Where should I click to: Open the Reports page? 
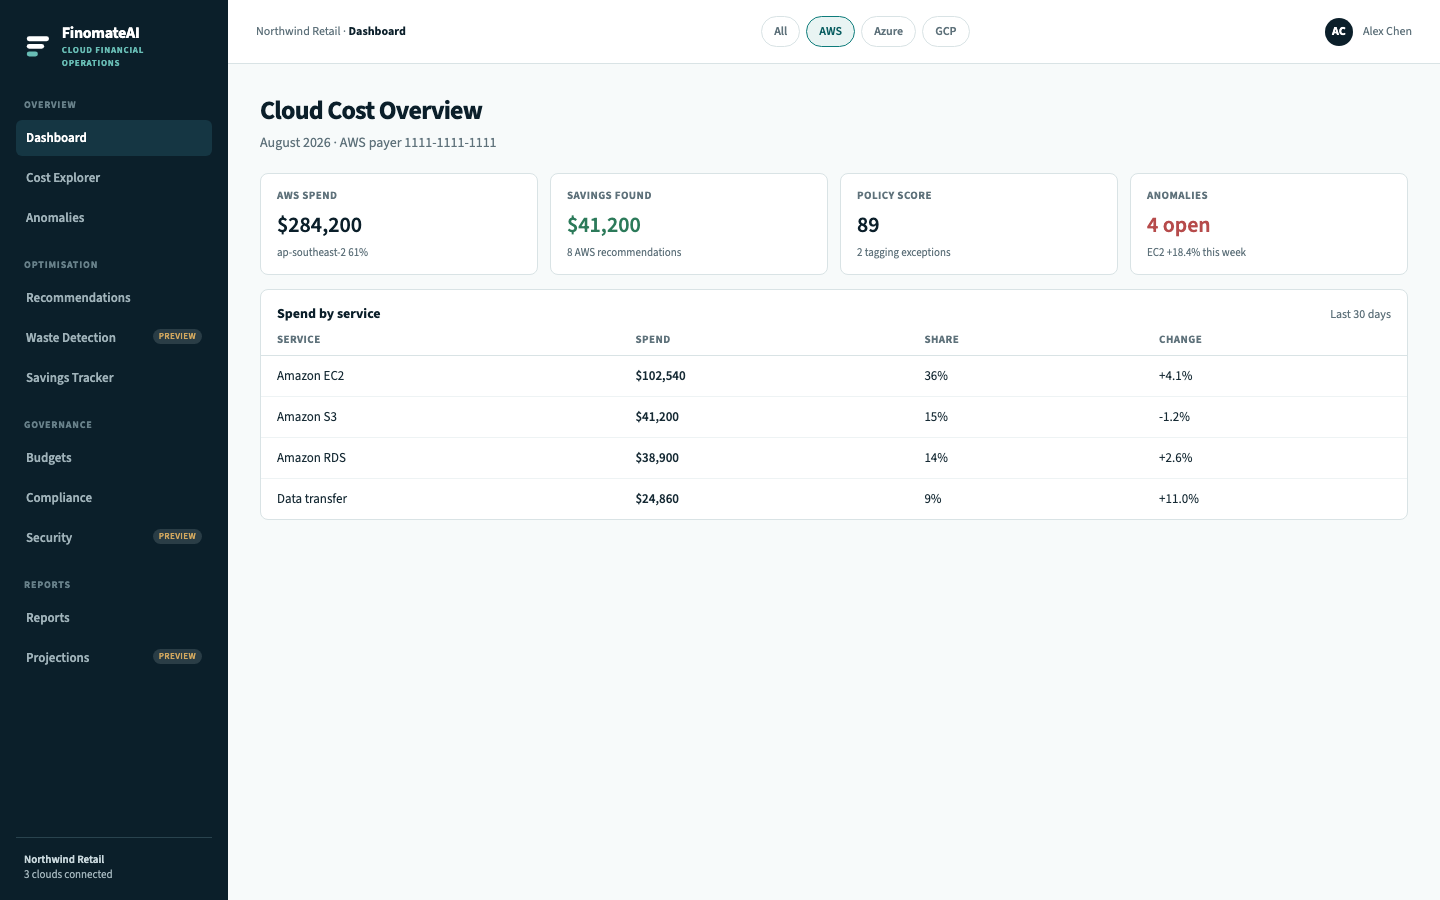point(114,618)
